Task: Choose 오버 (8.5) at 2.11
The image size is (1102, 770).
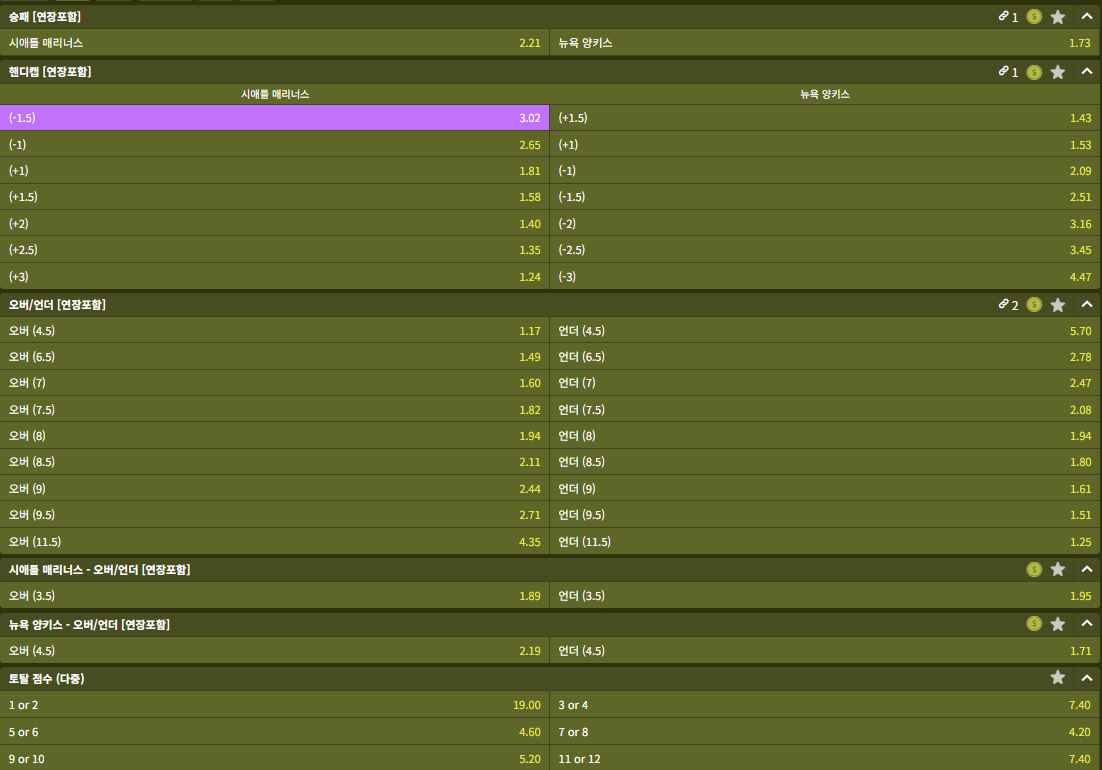Action: pyautogui.click(x=274, y=462)
